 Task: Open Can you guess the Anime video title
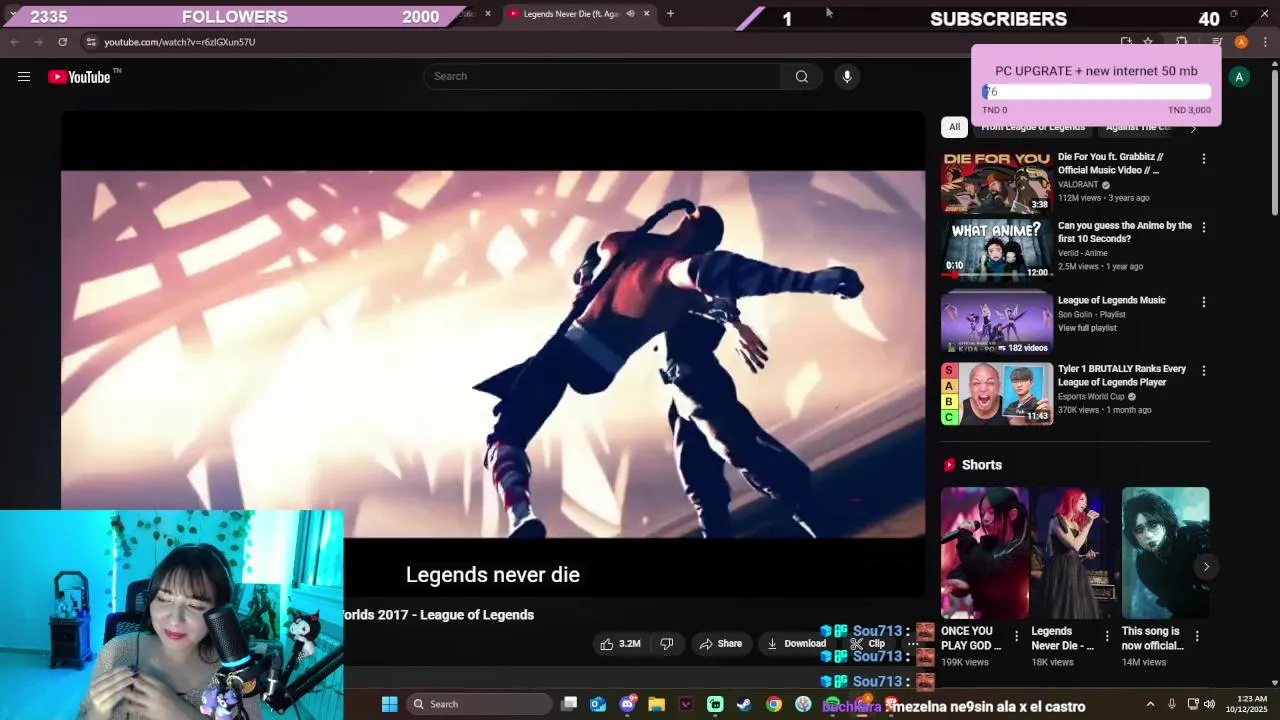pos(1125,232)
